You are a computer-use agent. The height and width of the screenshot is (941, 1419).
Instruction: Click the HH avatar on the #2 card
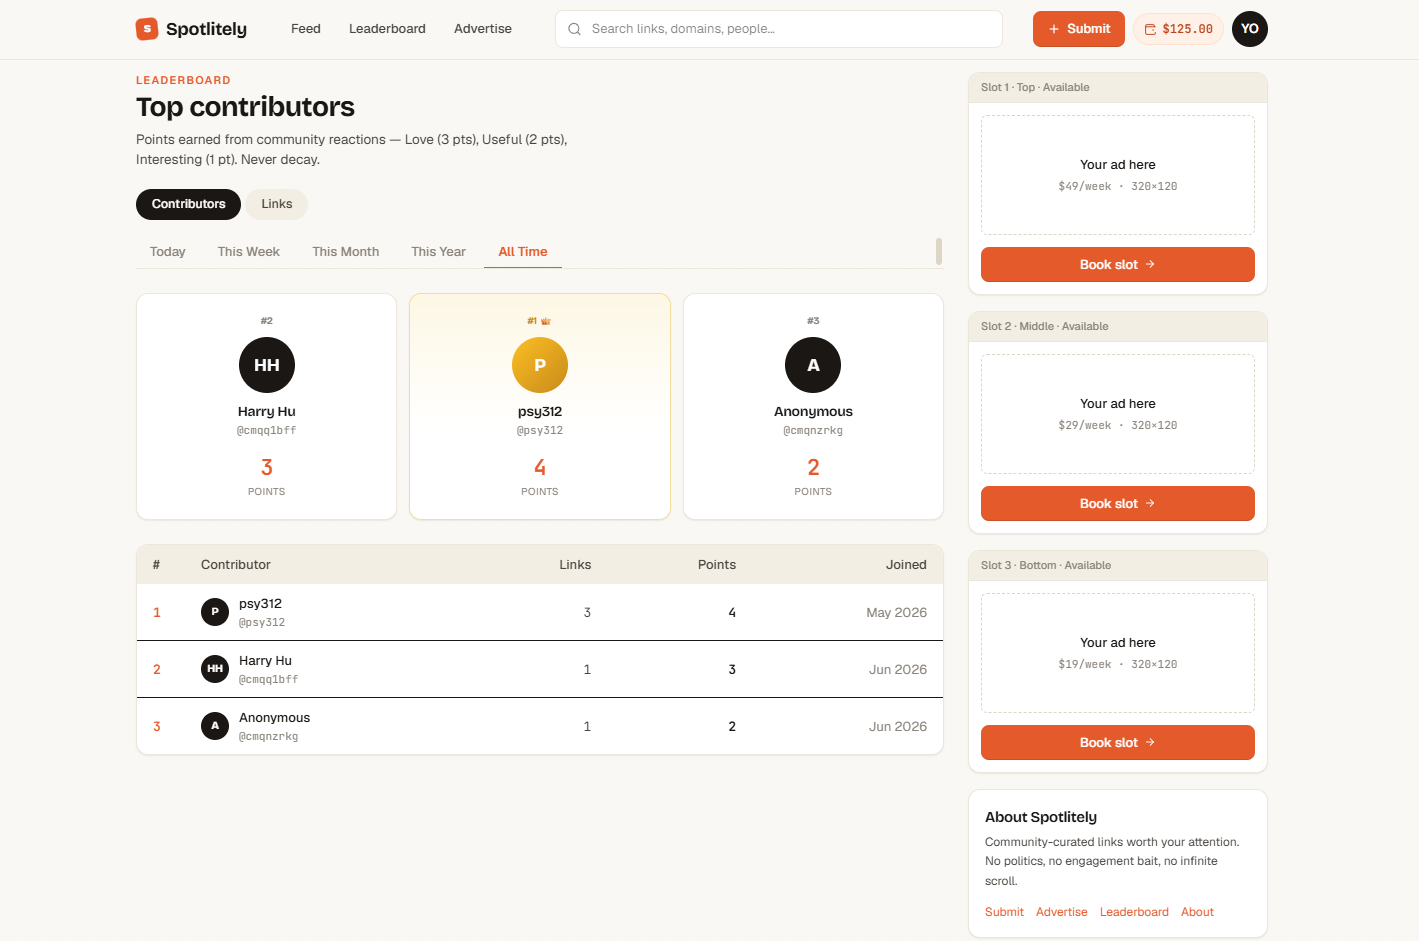[267, 365]
